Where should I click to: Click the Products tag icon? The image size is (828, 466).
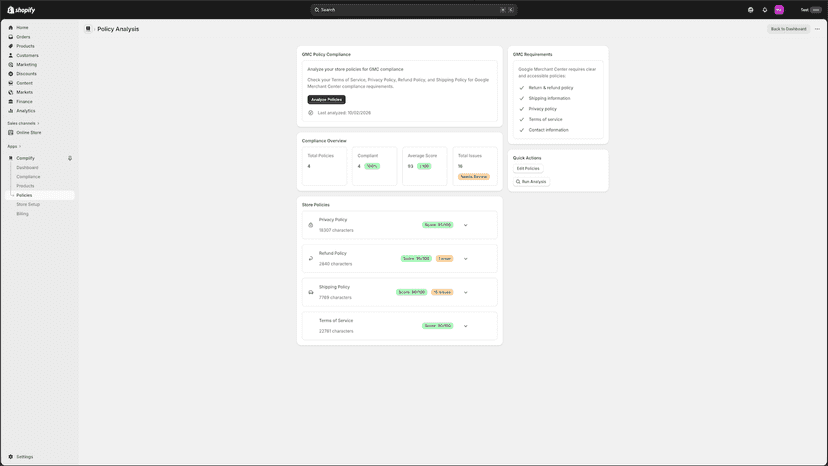coord(11,46)
